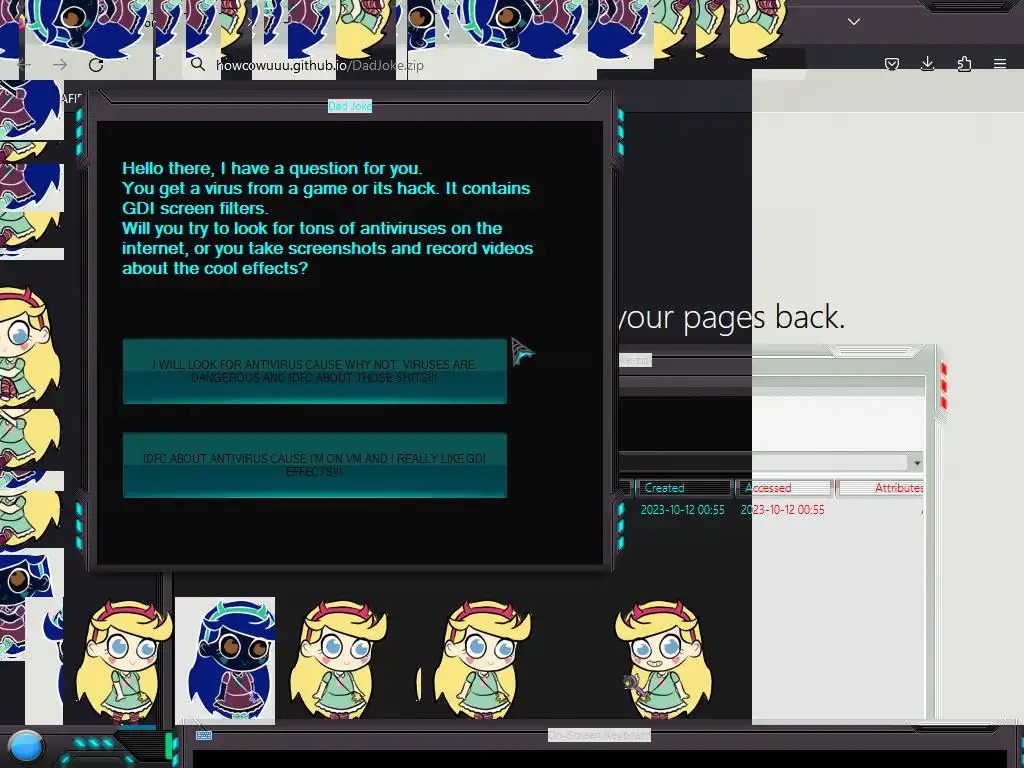Select the Accessed date 2023-10-12 00:55 cell
This screenshot has height=768, width=1024.
[x=782, y=509]
